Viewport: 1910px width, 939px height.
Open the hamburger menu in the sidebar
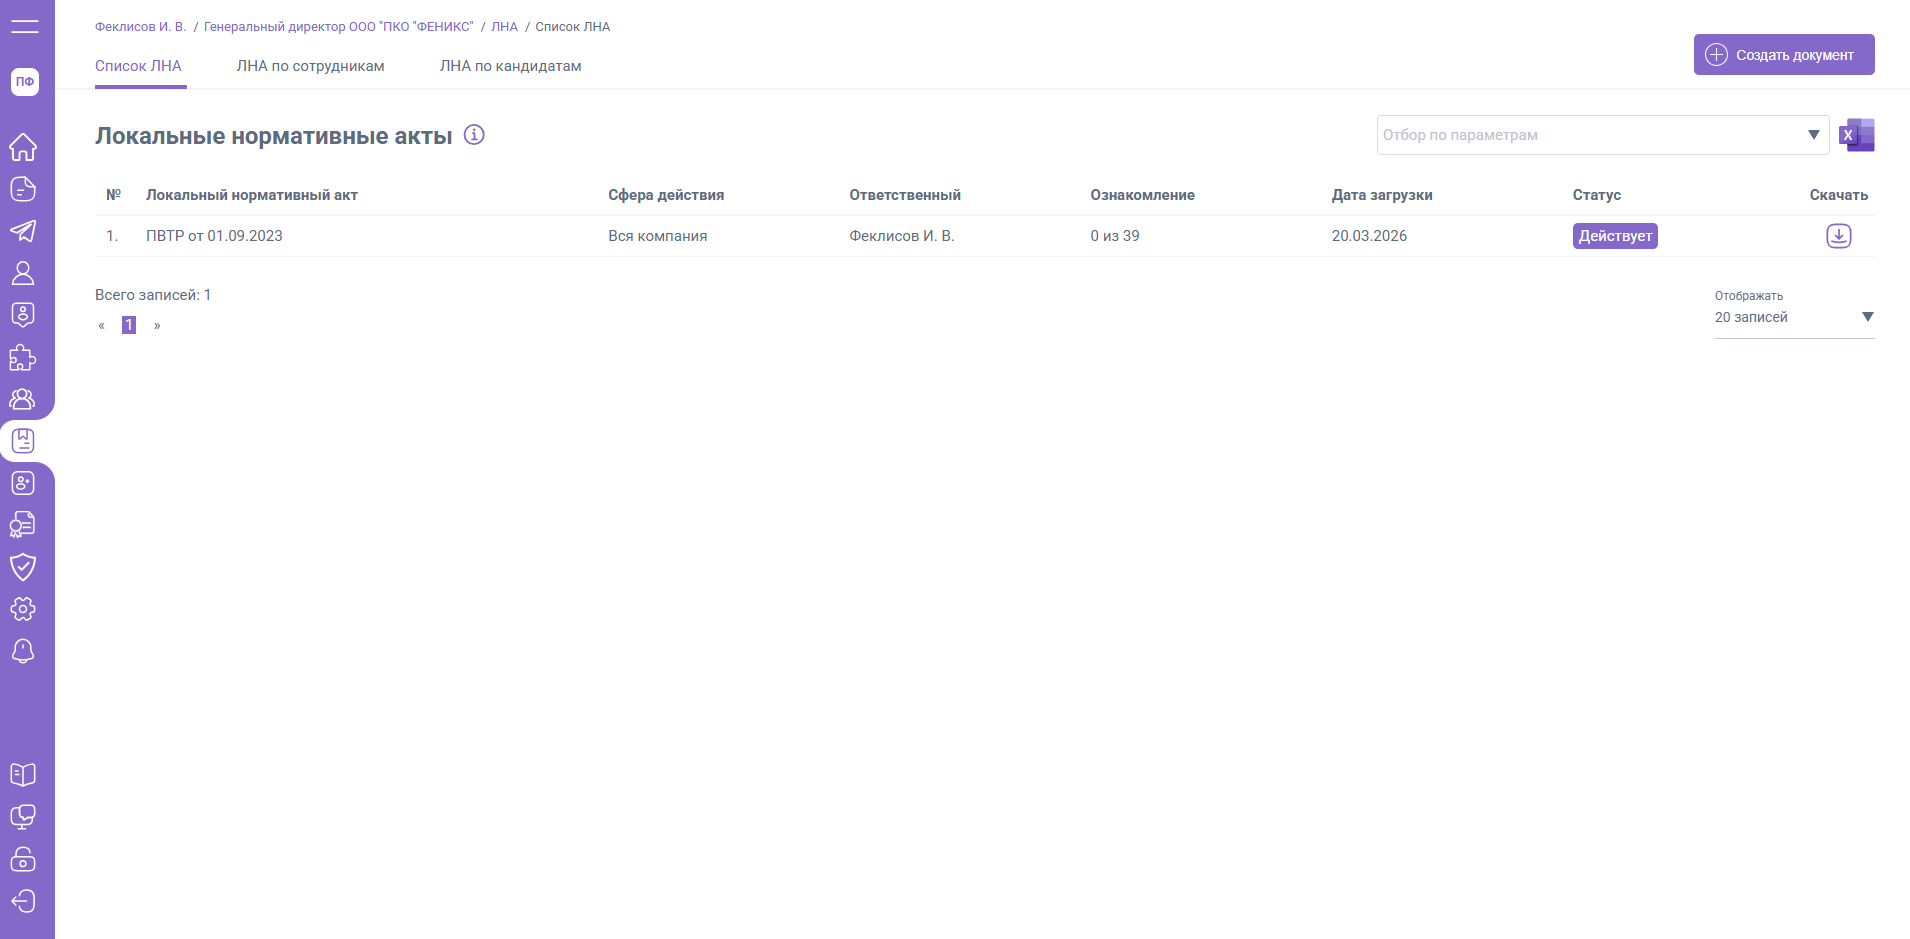click(x=24, y=27)
